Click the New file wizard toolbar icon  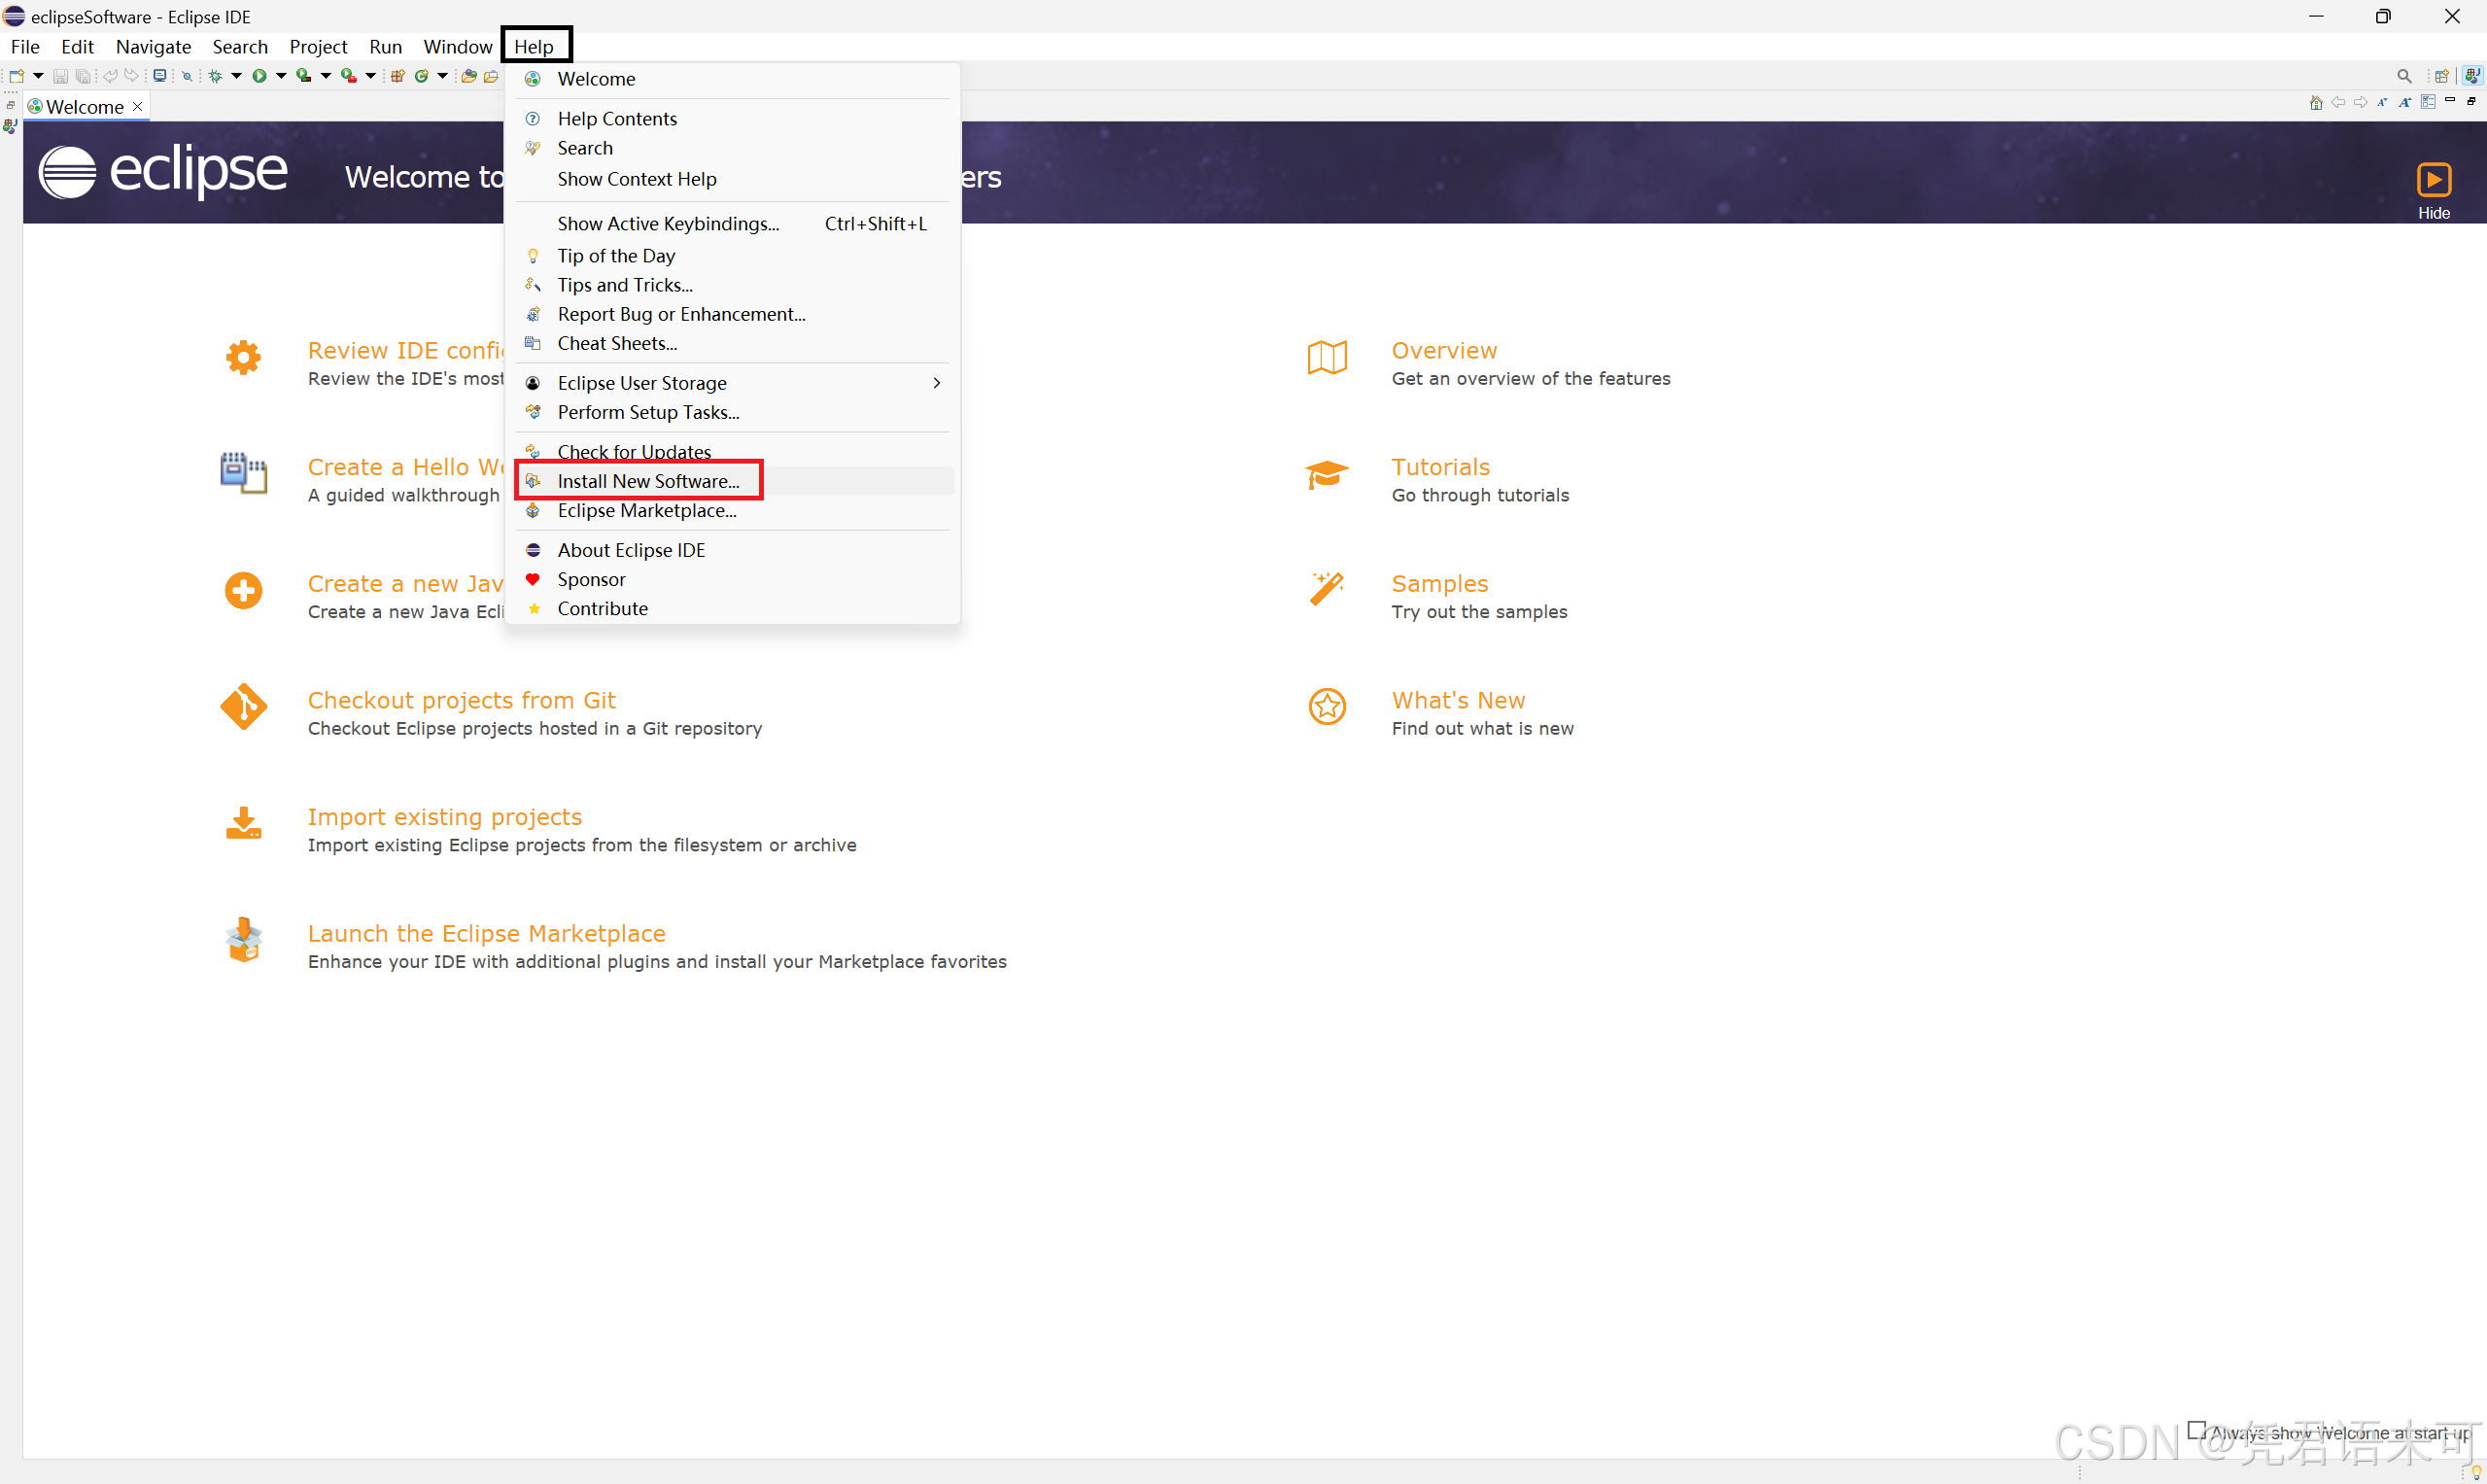(17, 76)
